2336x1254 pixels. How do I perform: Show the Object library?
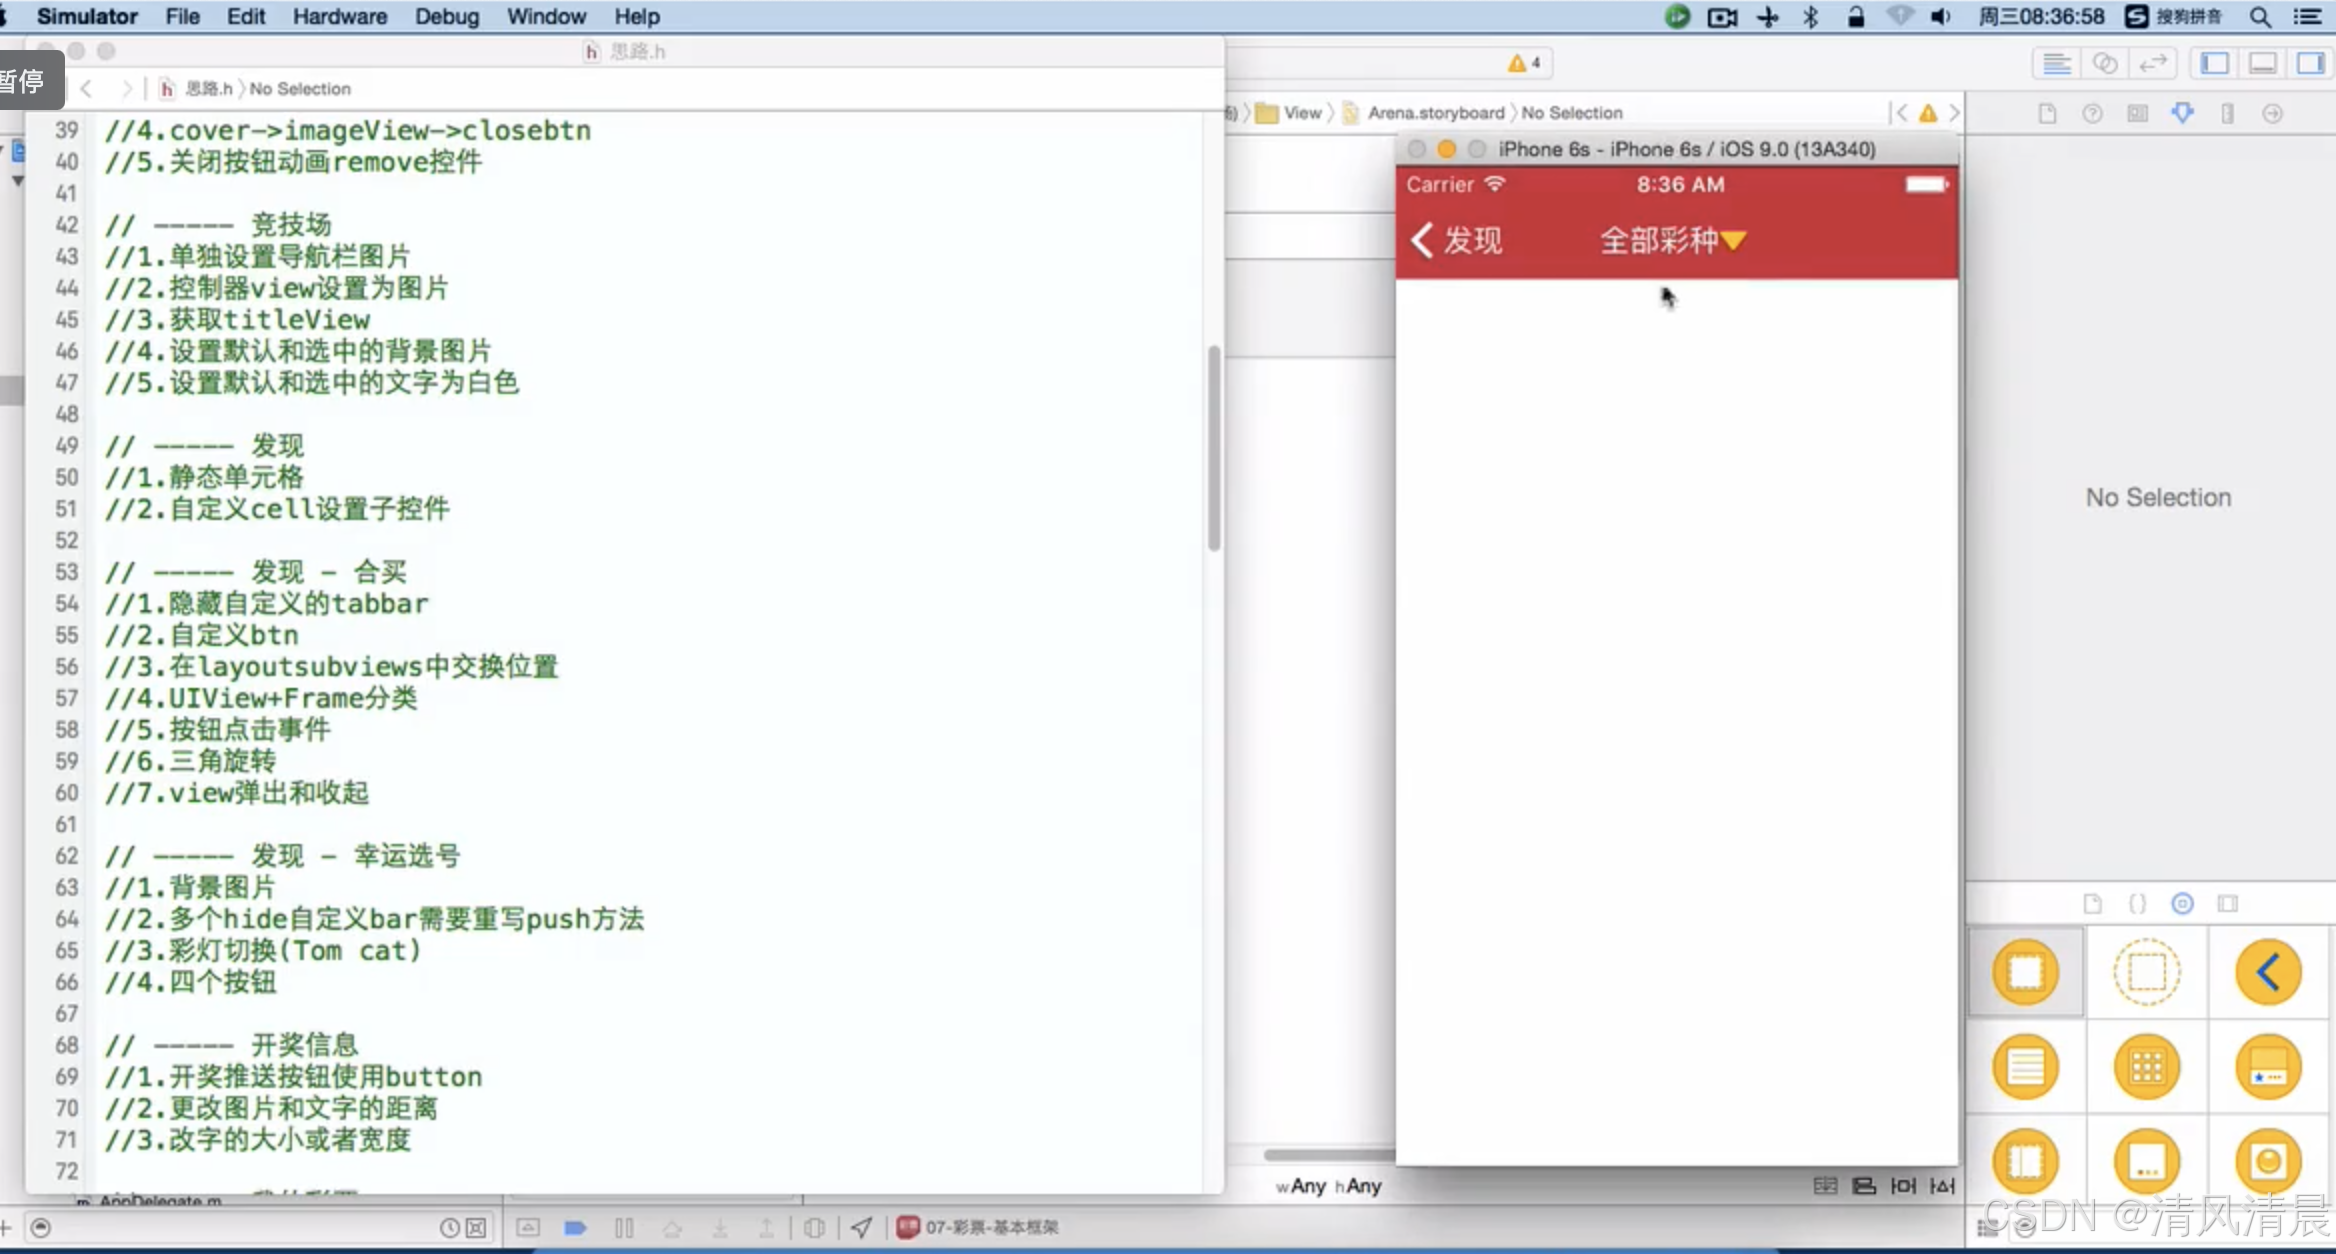point(2182,904)
